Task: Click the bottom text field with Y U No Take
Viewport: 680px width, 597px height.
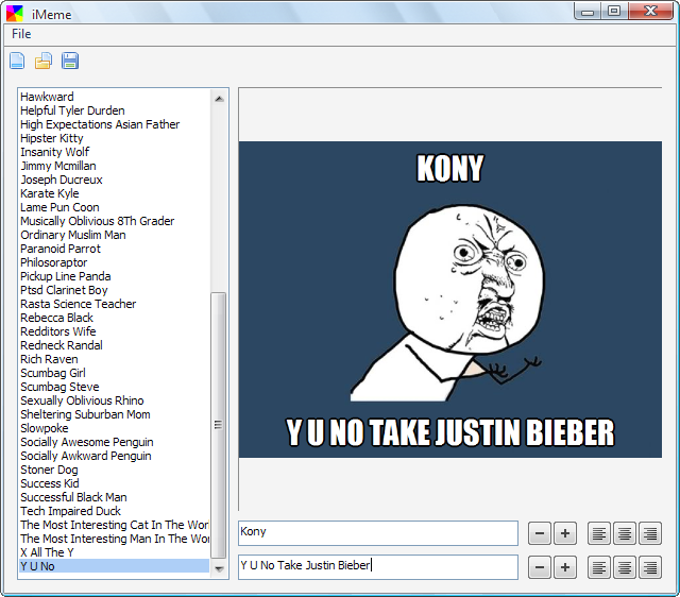Action: [378, 567]
